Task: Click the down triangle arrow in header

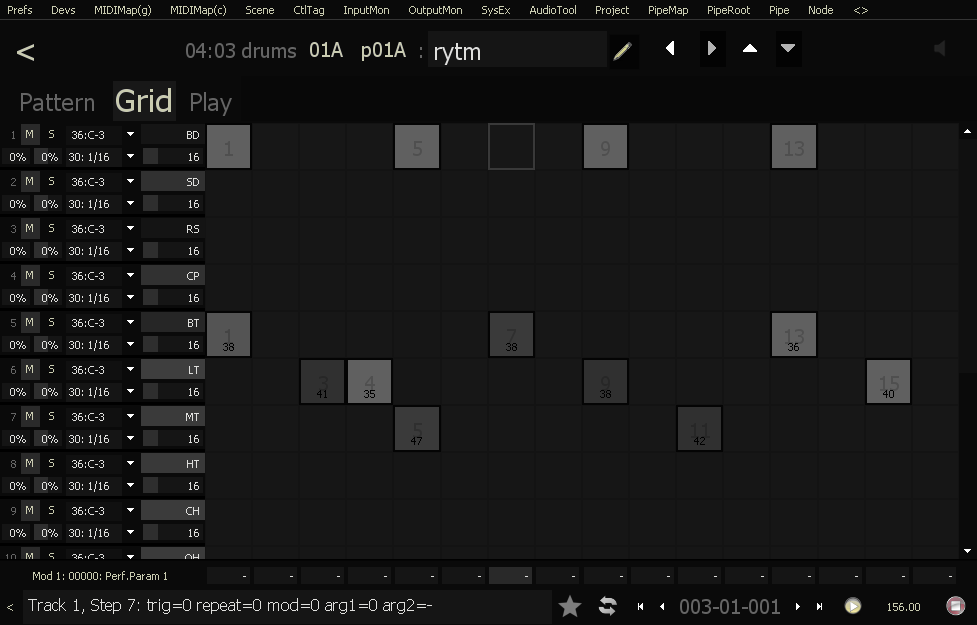Action: pos(788,49)
